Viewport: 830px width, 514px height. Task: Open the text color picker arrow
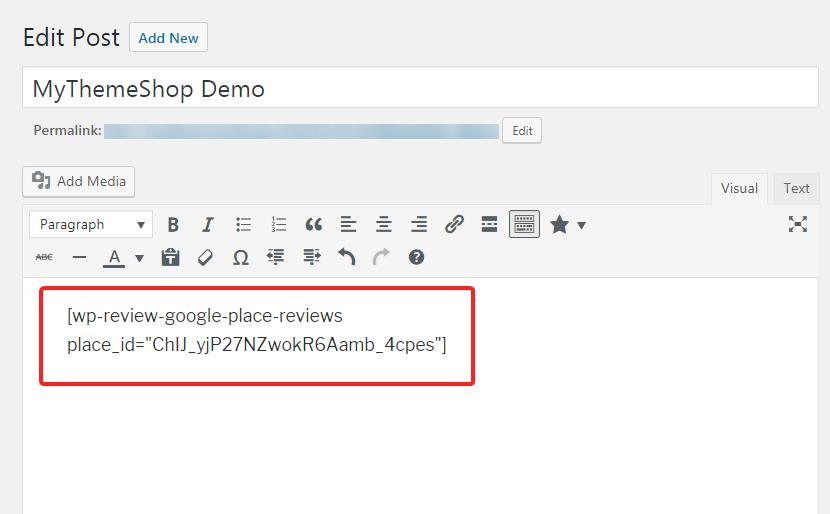point(139,258)
